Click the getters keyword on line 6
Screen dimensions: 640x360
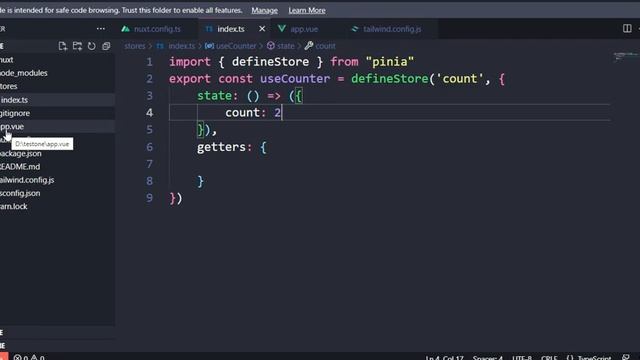pyautogui.click(x=221, y=147)
